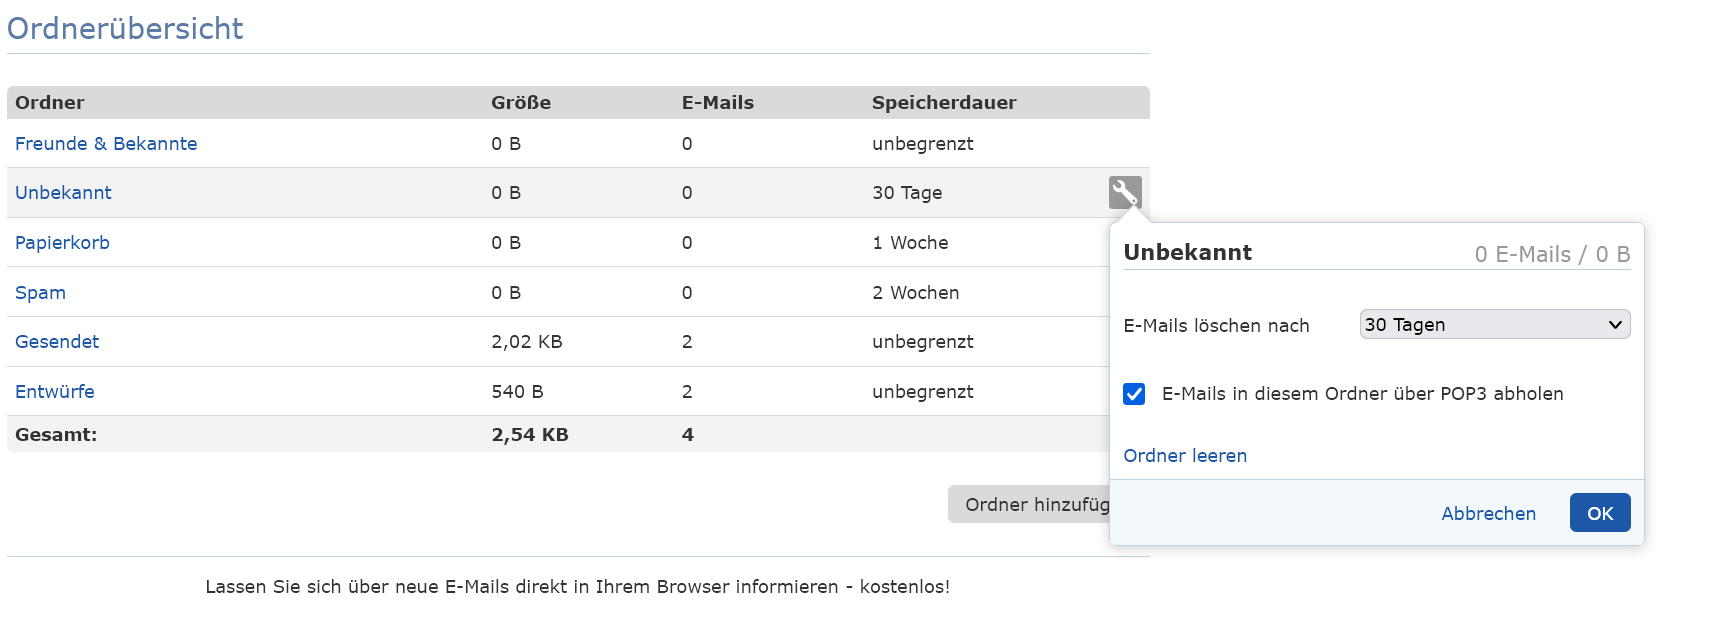This screenshot has width=1712, height=622.
Task: Go to the Papierkorb folder
Action: pos(62,243)
